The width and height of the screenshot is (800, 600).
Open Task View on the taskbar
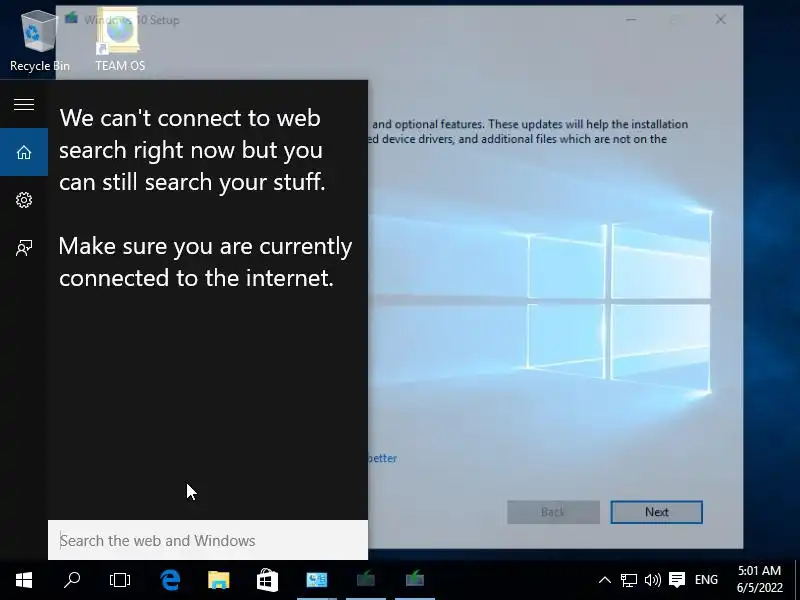pyautogui.click(x=120, y=580)
